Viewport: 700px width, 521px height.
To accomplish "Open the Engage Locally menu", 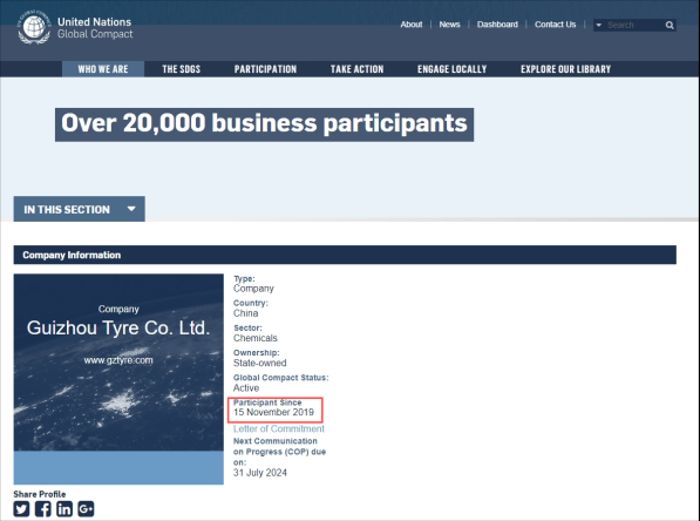I will coord(452,69).
